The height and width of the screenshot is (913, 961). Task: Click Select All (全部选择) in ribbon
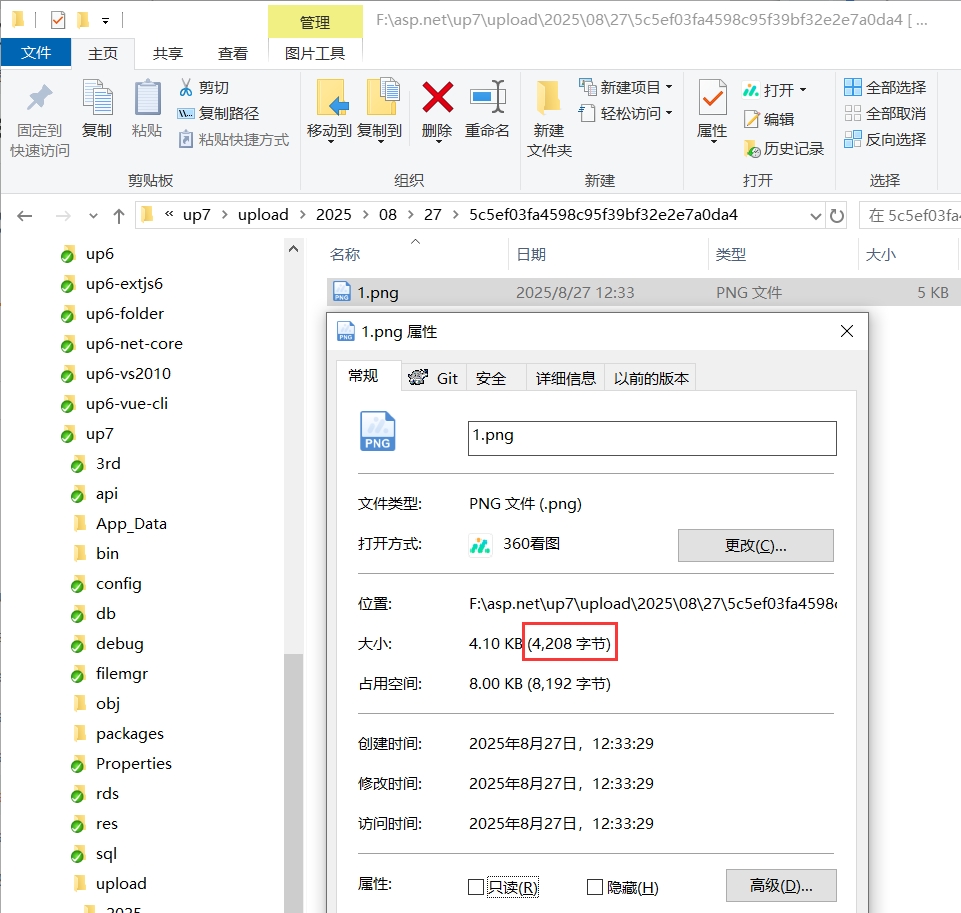click(x=884, y=88)
